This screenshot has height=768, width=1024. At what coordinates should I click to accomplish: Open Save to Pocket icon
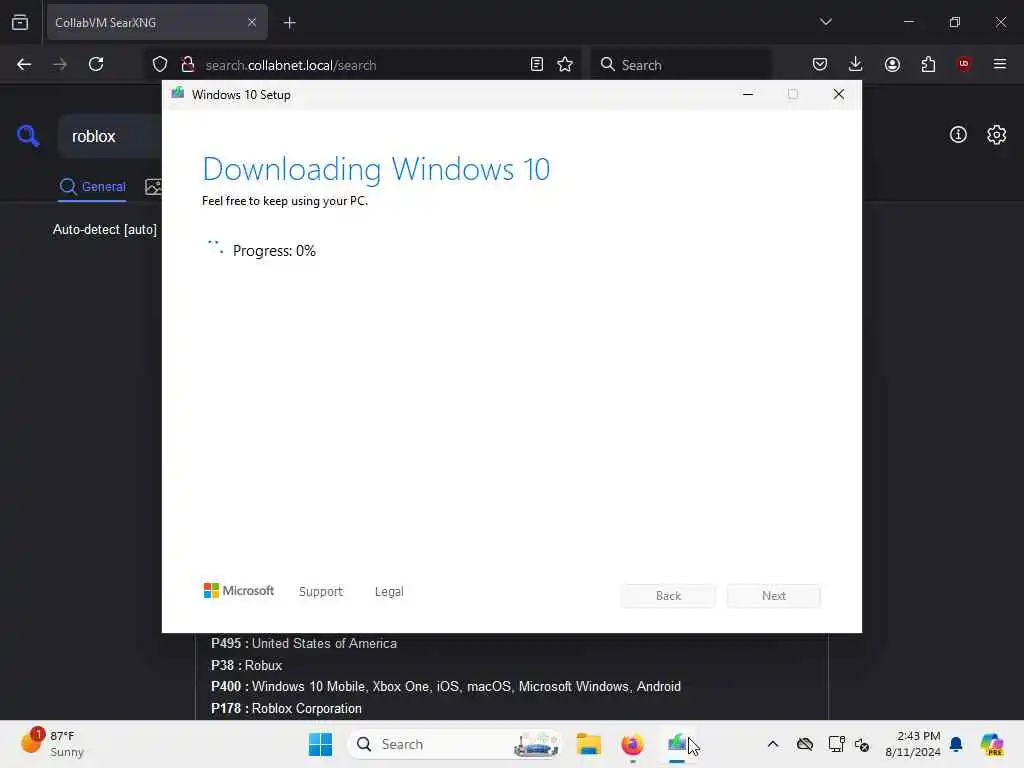(820, 64)
